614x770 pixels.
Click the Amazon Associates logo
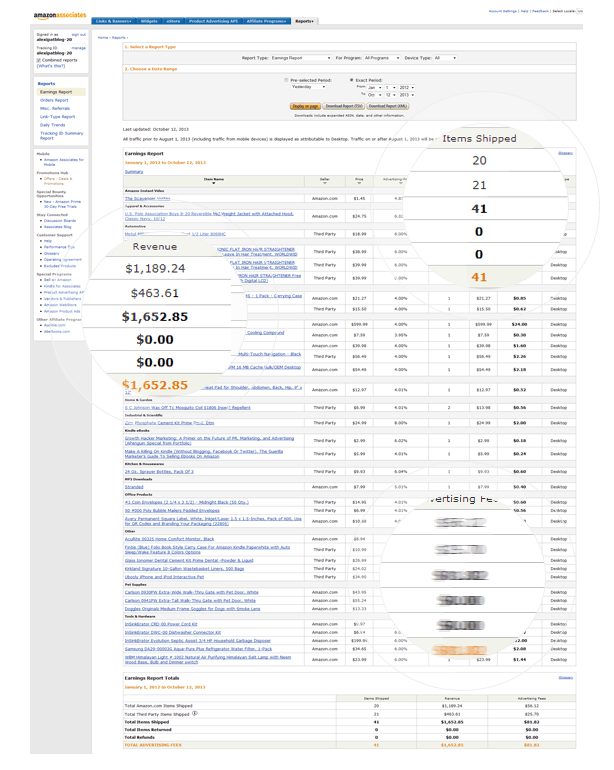click(x=60, y=15)
